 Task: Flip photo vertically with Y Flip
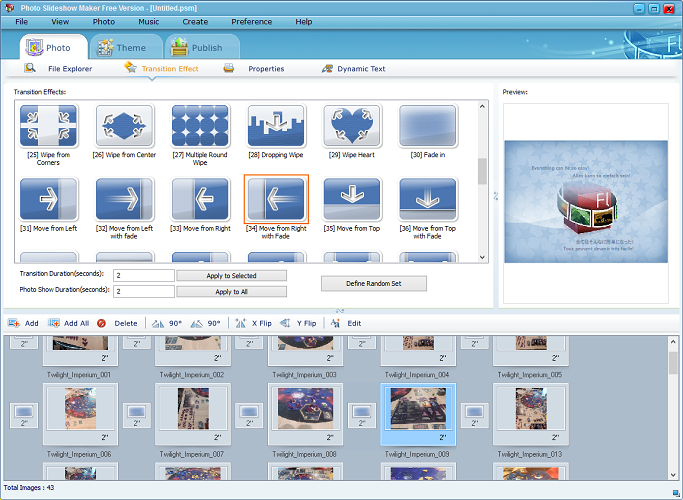(x=299, y=324)
